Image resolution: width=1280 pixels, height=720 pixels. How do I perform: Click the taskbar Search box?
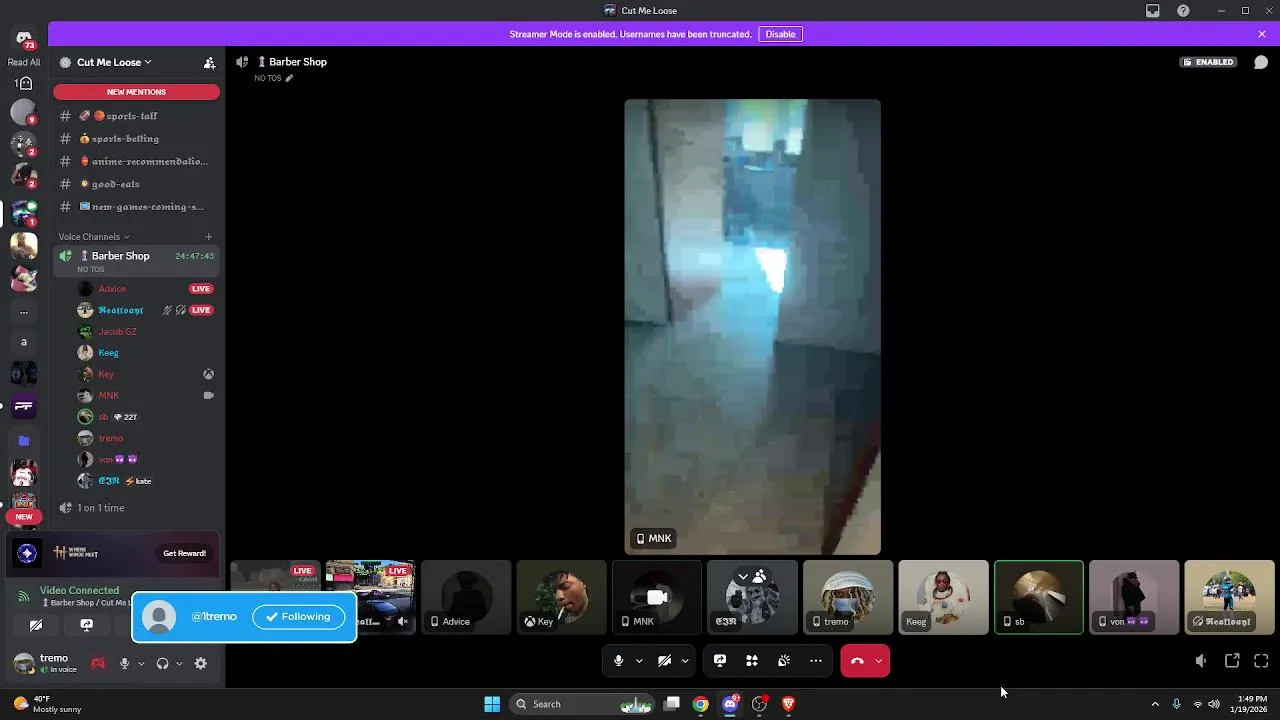(x=582, y=704)
